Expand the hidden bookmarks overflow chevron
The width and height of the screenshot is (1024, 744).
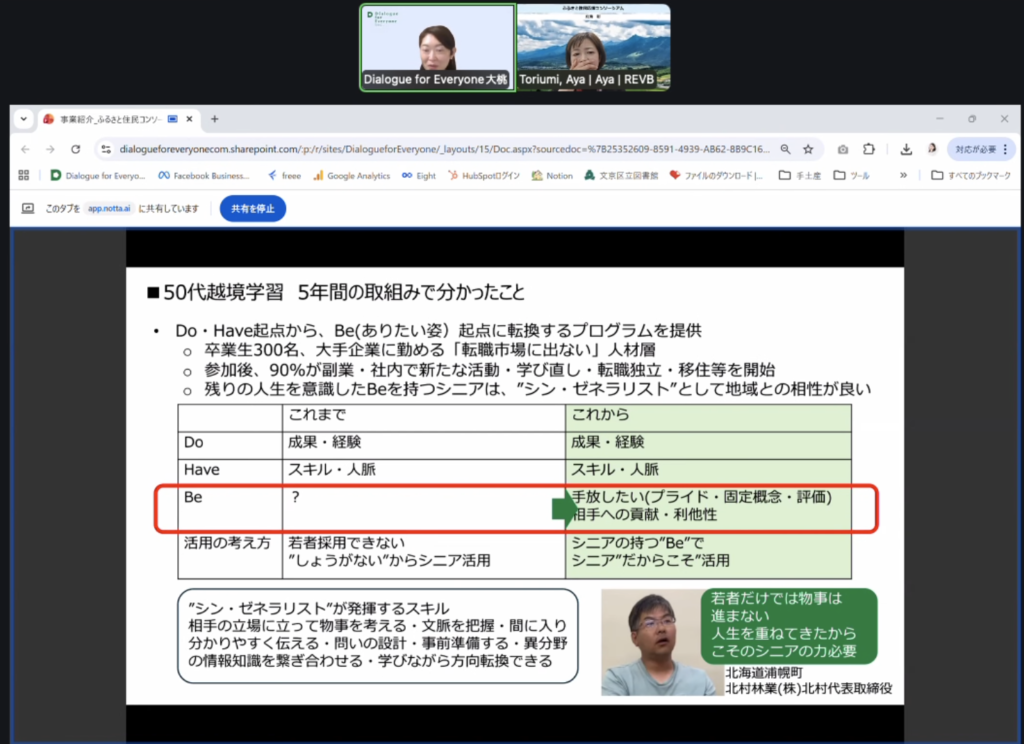(x=903, y=175)
